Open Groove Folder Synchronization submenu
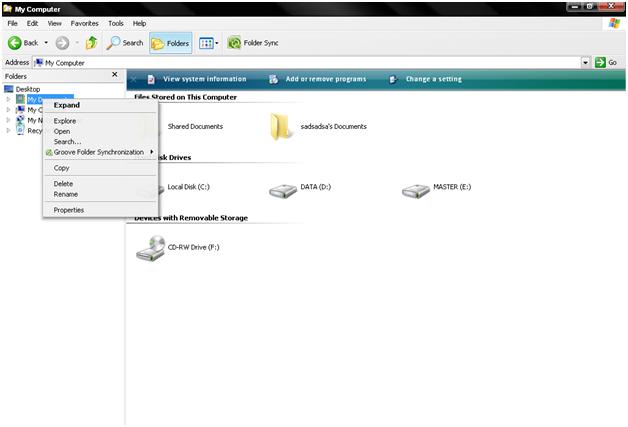The width and height of the screenshot is (628, 427). [101, 152]
